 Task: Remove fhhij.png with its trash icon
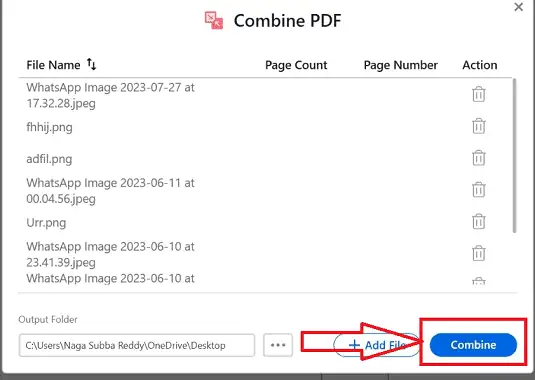click(479, 126)
